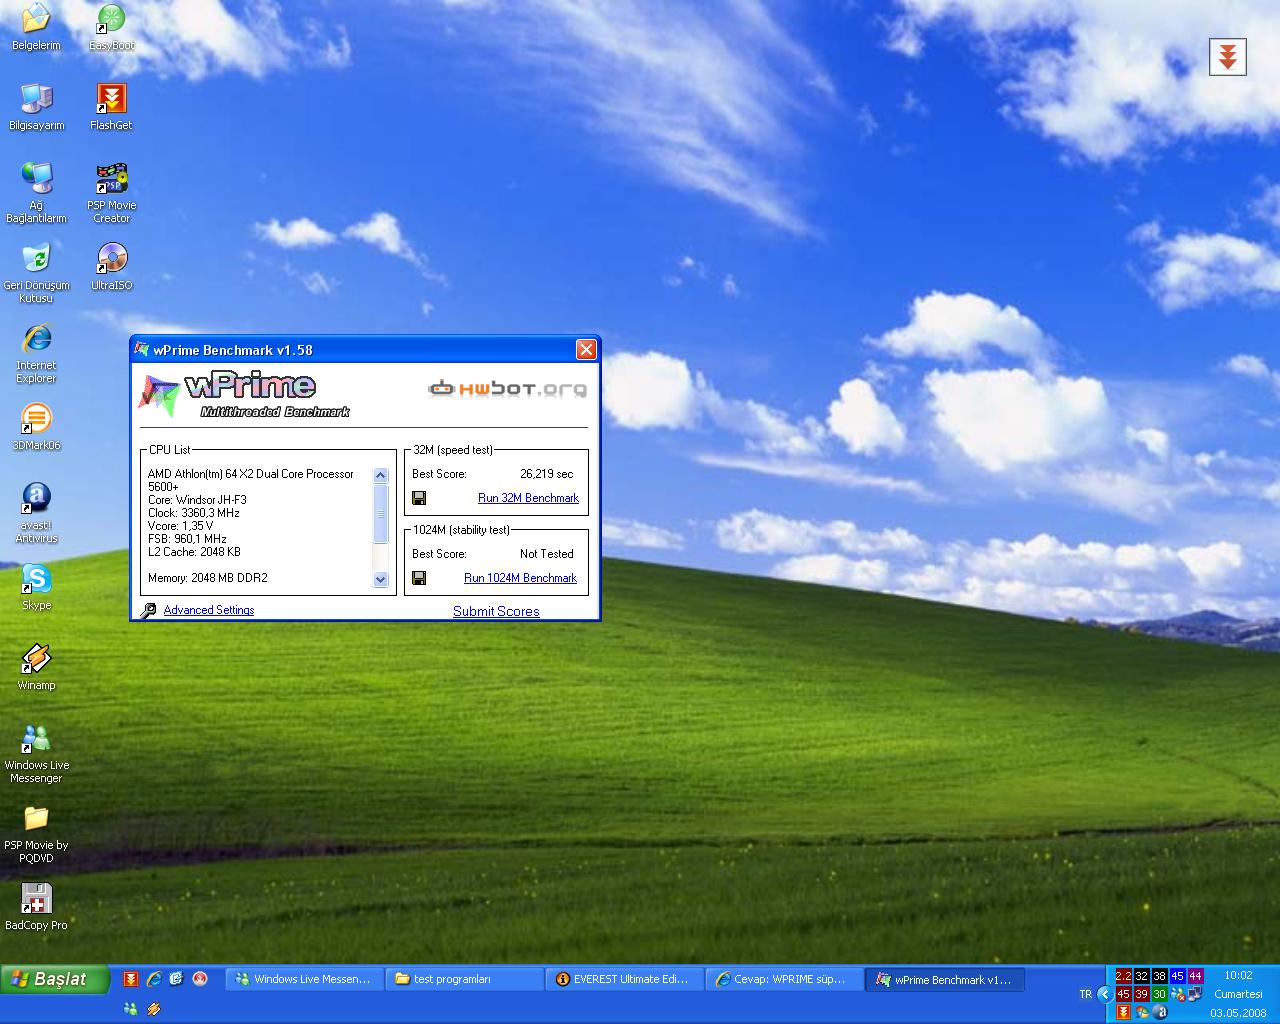Launch Winamp from Quick Launch bar
1280x1024 pixels.
[154, 1009]
